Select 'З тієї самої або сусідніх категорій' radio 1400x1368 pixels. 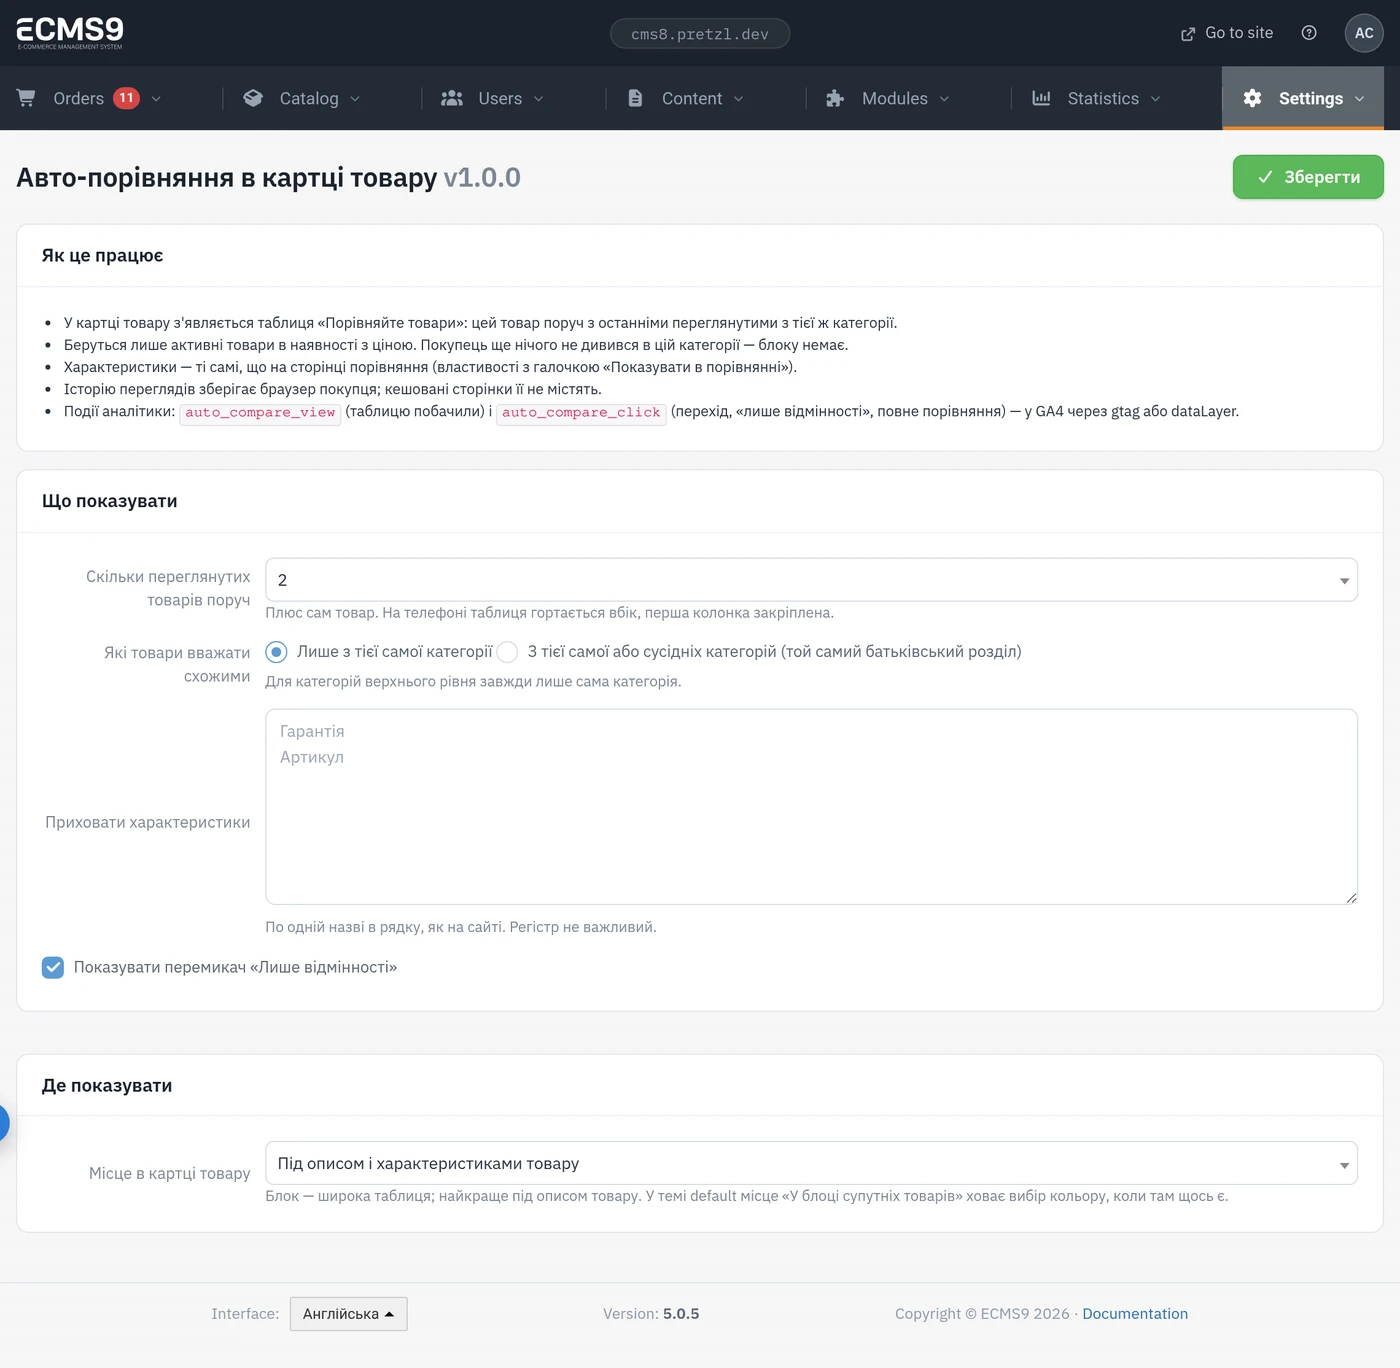[508, 652]
